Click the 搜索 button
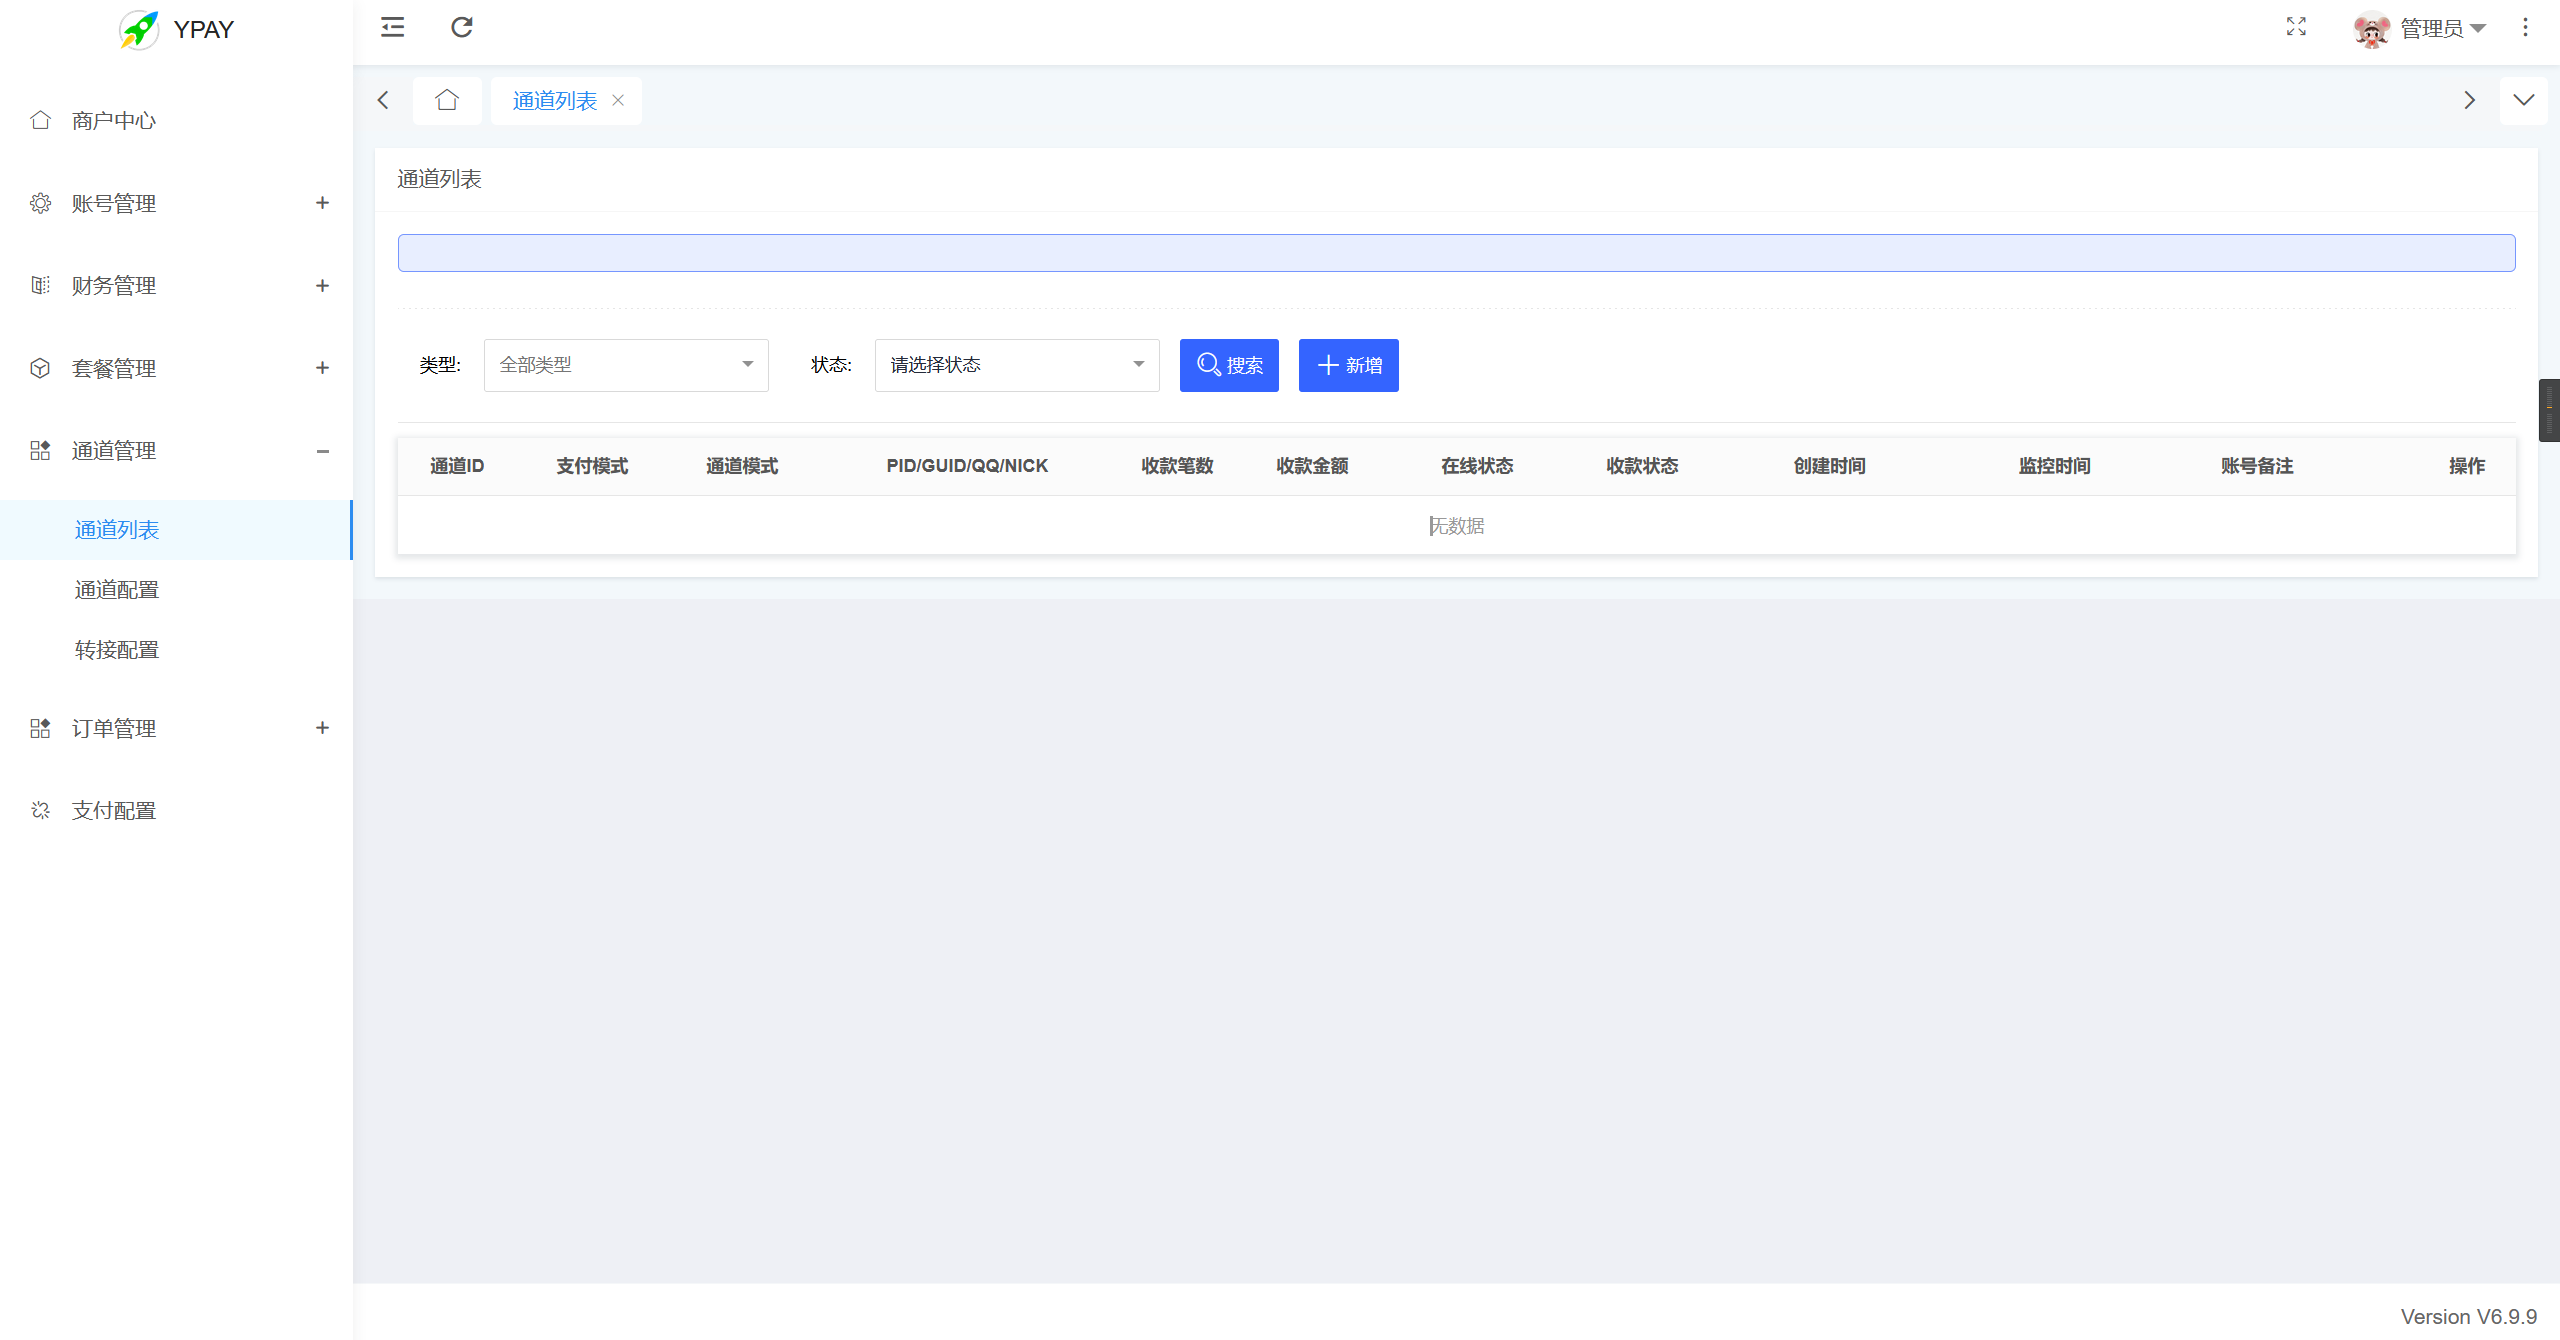The height and width of the screenshot is (1340, 2560). 1229,365
